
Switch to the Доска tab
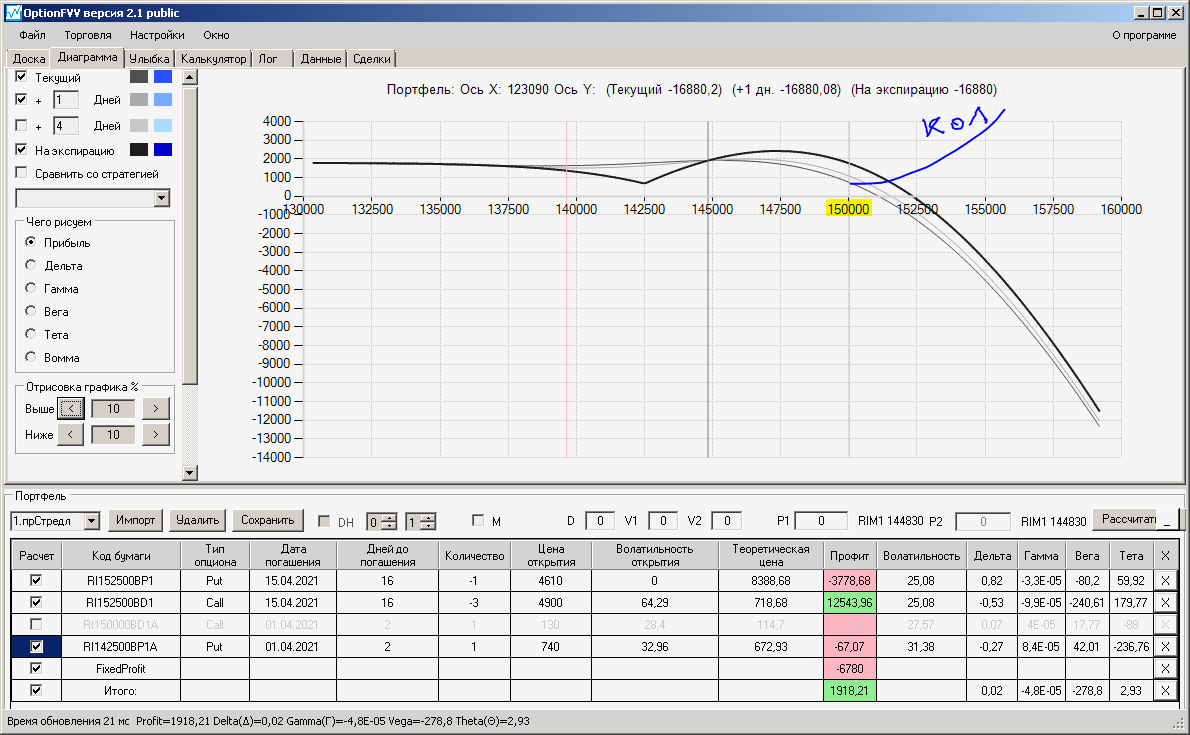tap(29, 59)
